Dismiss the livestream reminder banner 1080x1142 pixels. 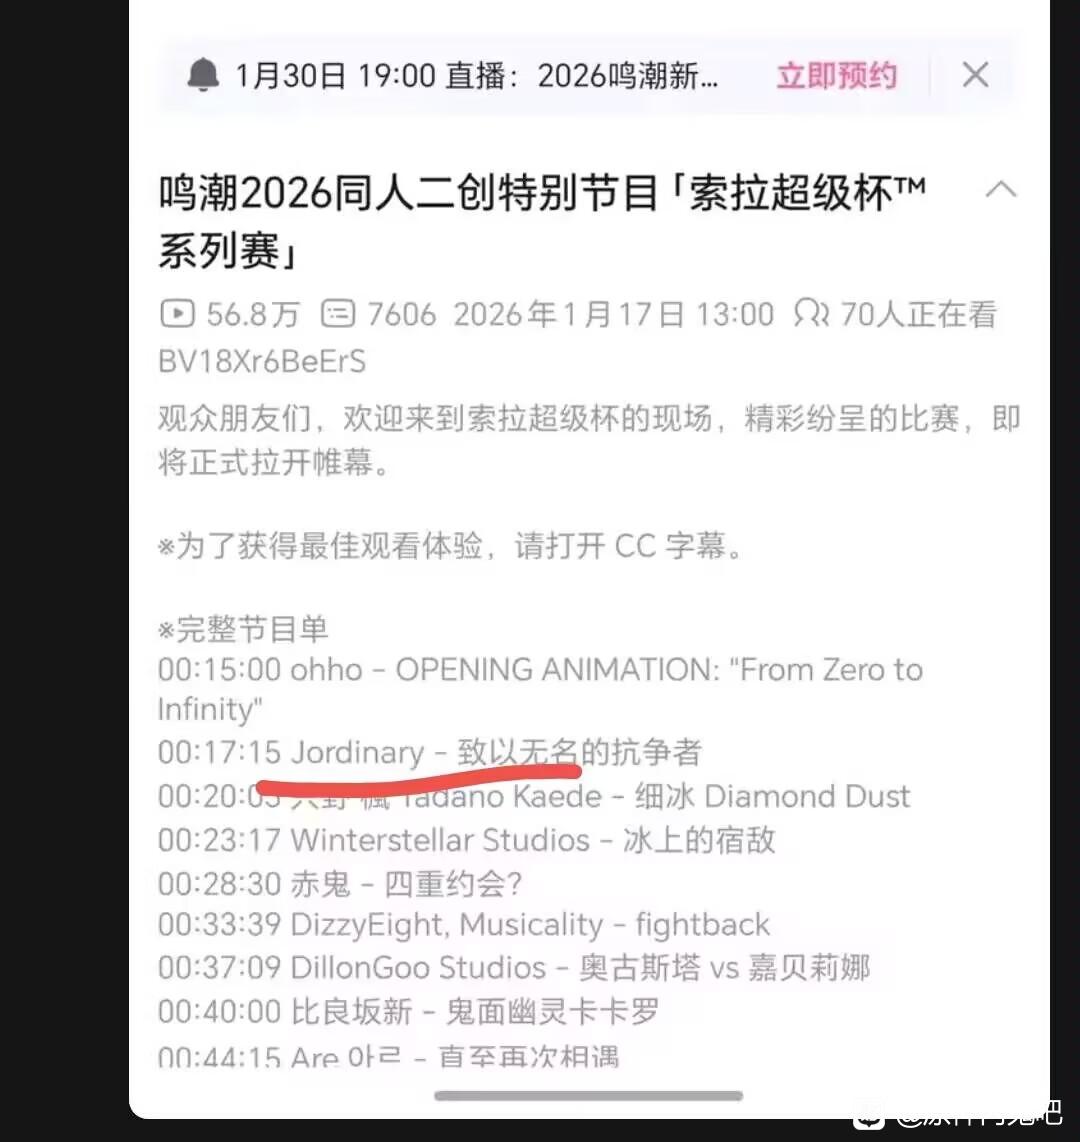pyautogui.click(x=975, y=75)
